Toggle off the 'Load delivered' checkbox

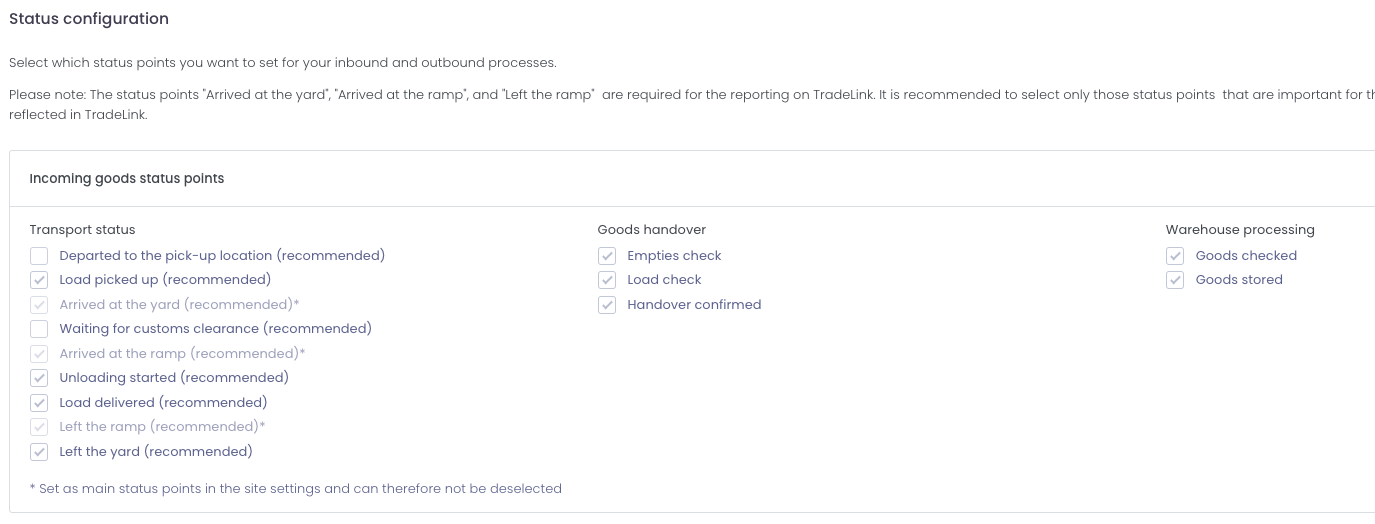tap(39, 403)
